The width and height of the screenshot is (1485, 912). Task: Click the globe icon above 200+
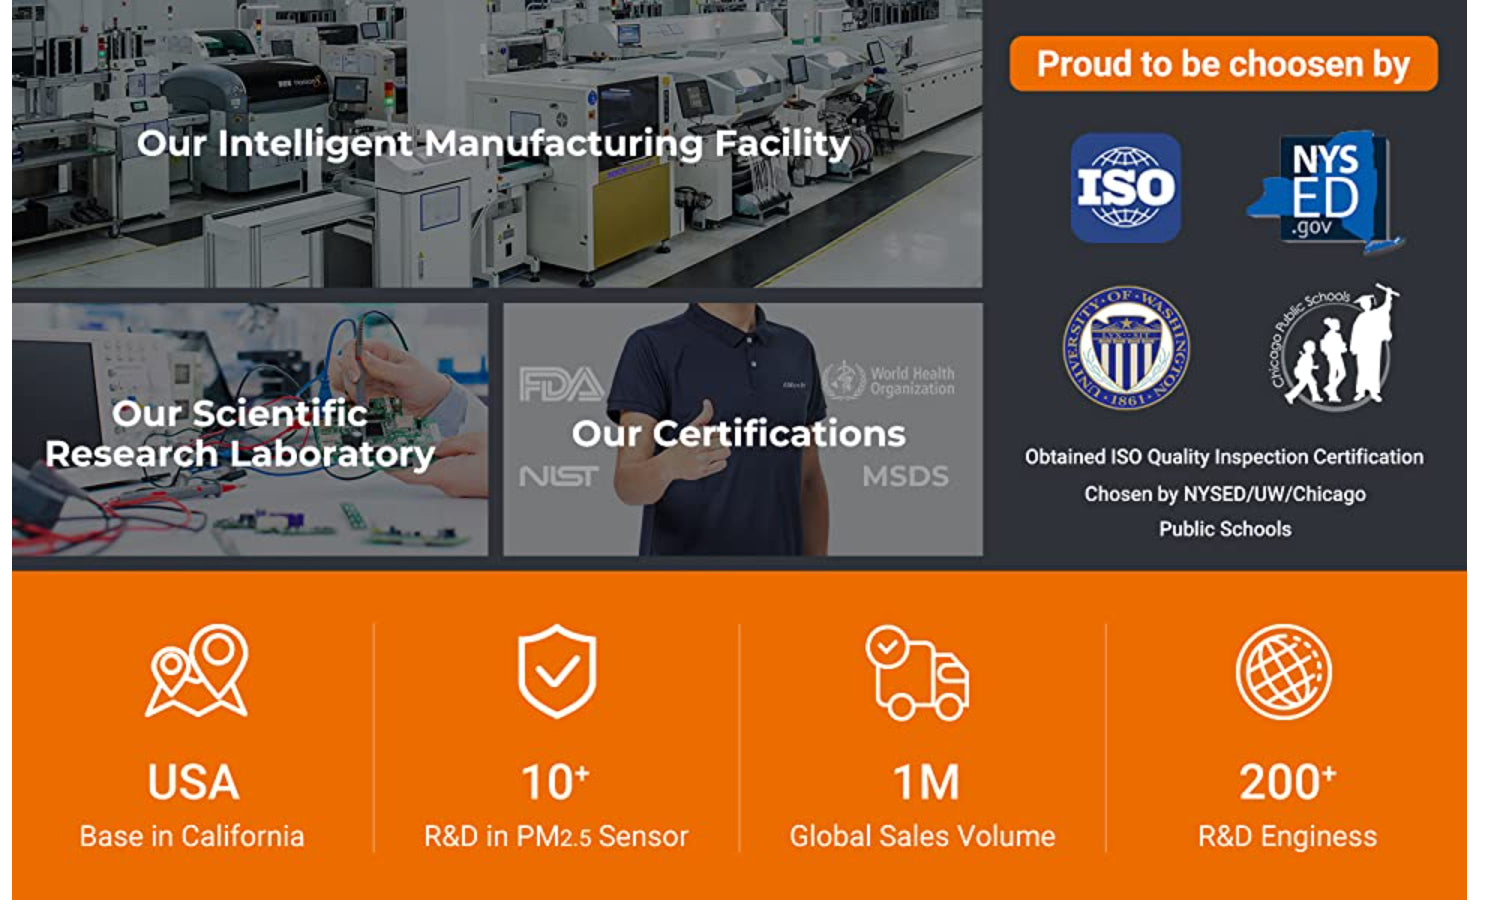click(1284, 672)
